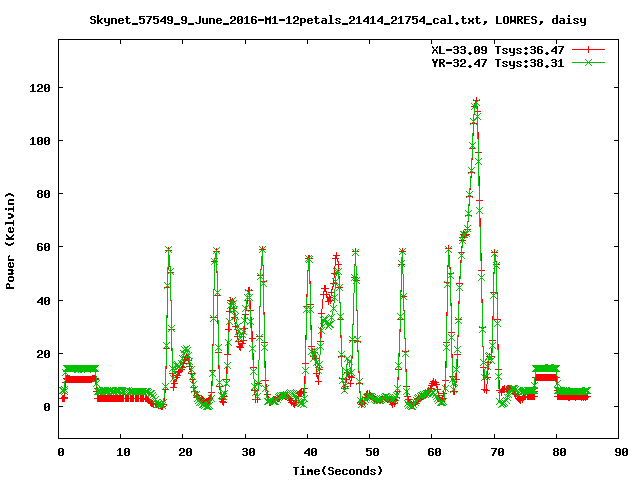
Task: Click y-axis tick label 40
Action: coord(44,301)
